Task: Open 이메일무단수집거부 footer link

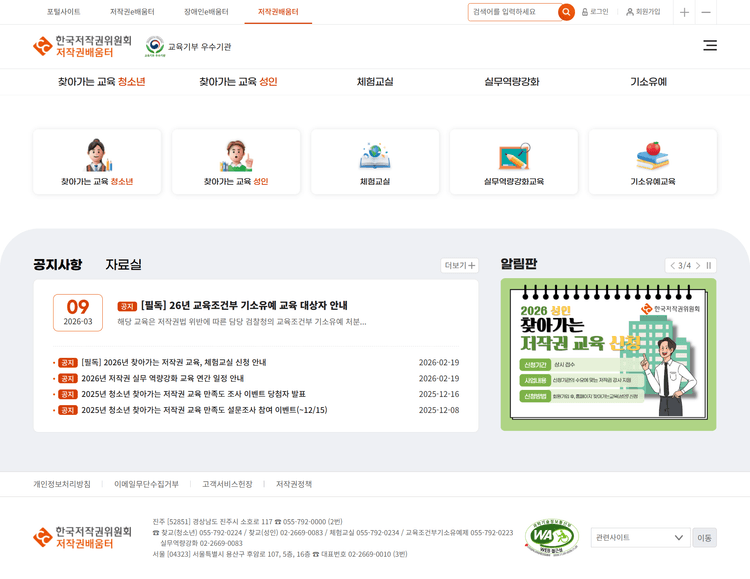Action: point(146,484)
